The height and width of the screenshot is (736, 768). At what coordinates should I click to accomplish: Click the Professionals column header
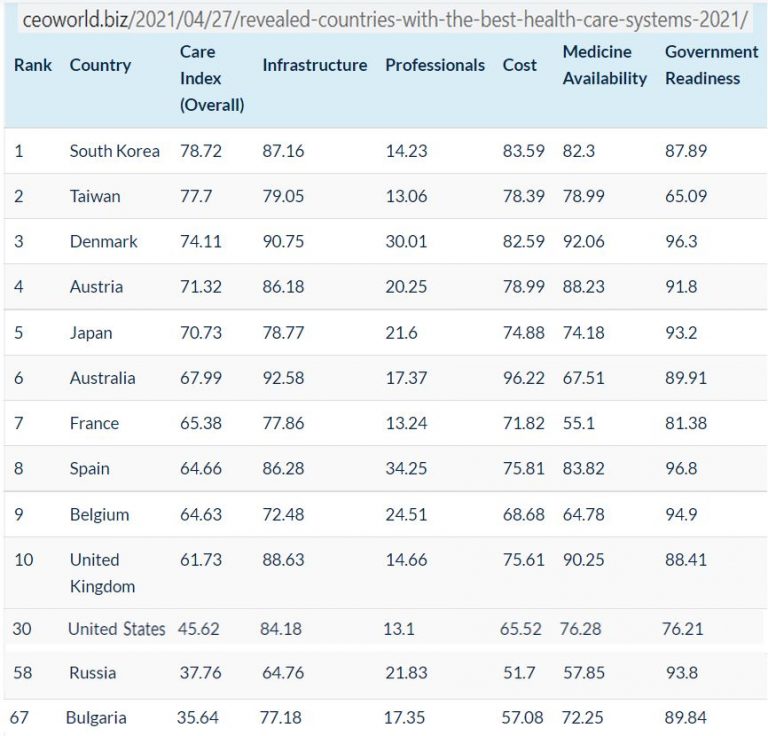[x=434, y=65]
